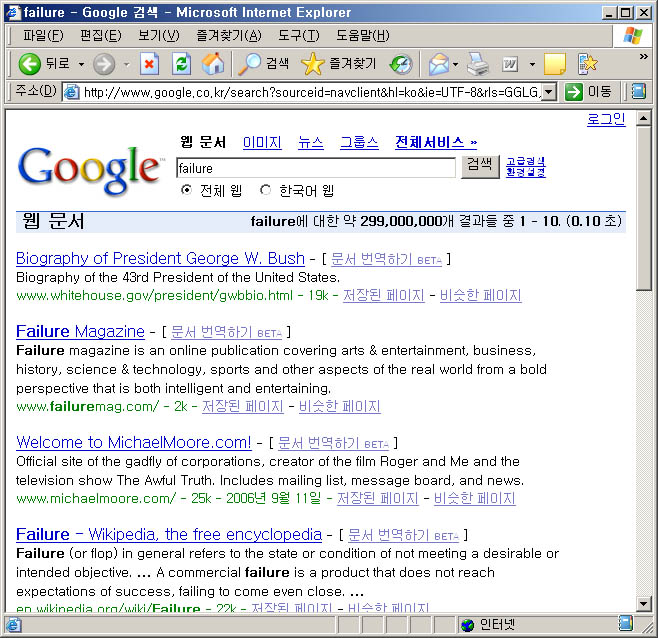Screen dimensions: 658x638
Task: Open 비슷한 페이지 for failuremag.com result
Action: 339,406
